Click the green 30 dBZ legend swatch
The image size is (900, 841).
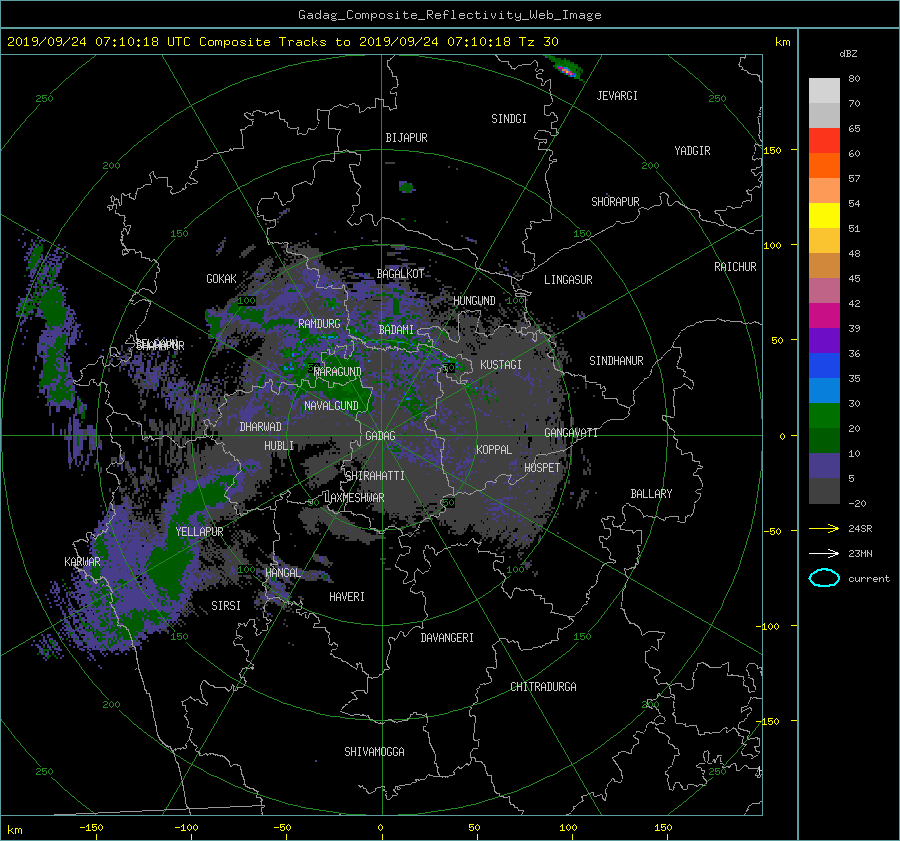click(x=824, y=416)
